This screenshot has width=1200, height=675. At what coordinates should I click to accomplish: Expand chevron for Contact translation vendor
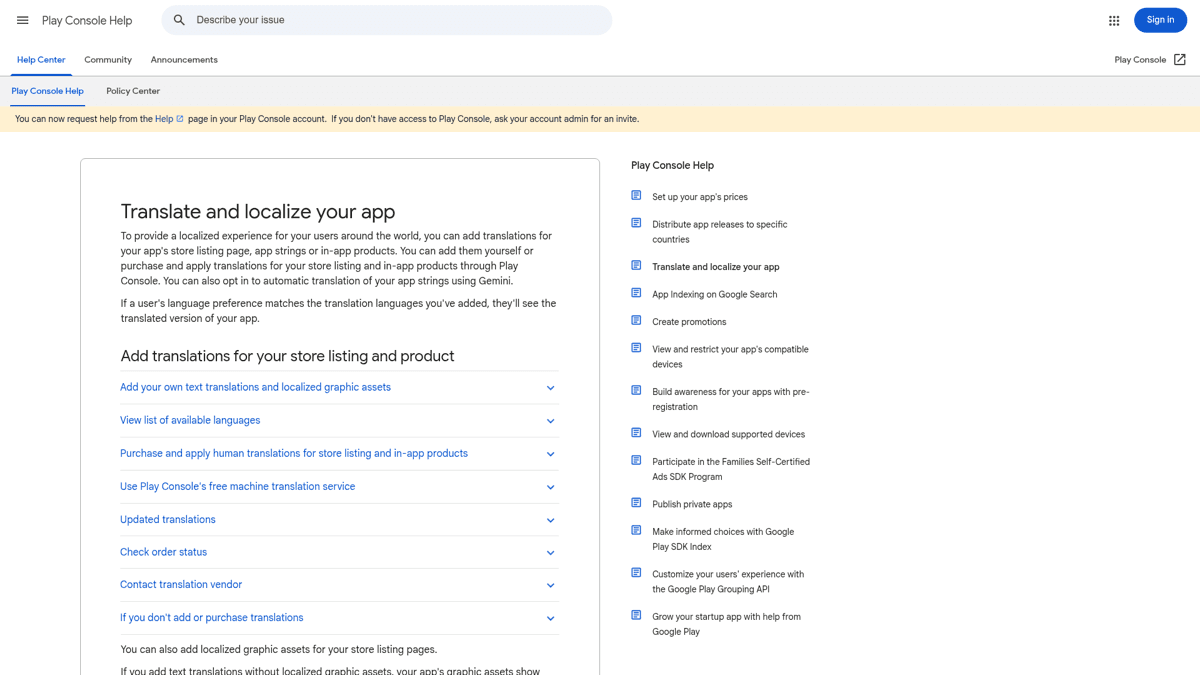[x=550, y=585]
